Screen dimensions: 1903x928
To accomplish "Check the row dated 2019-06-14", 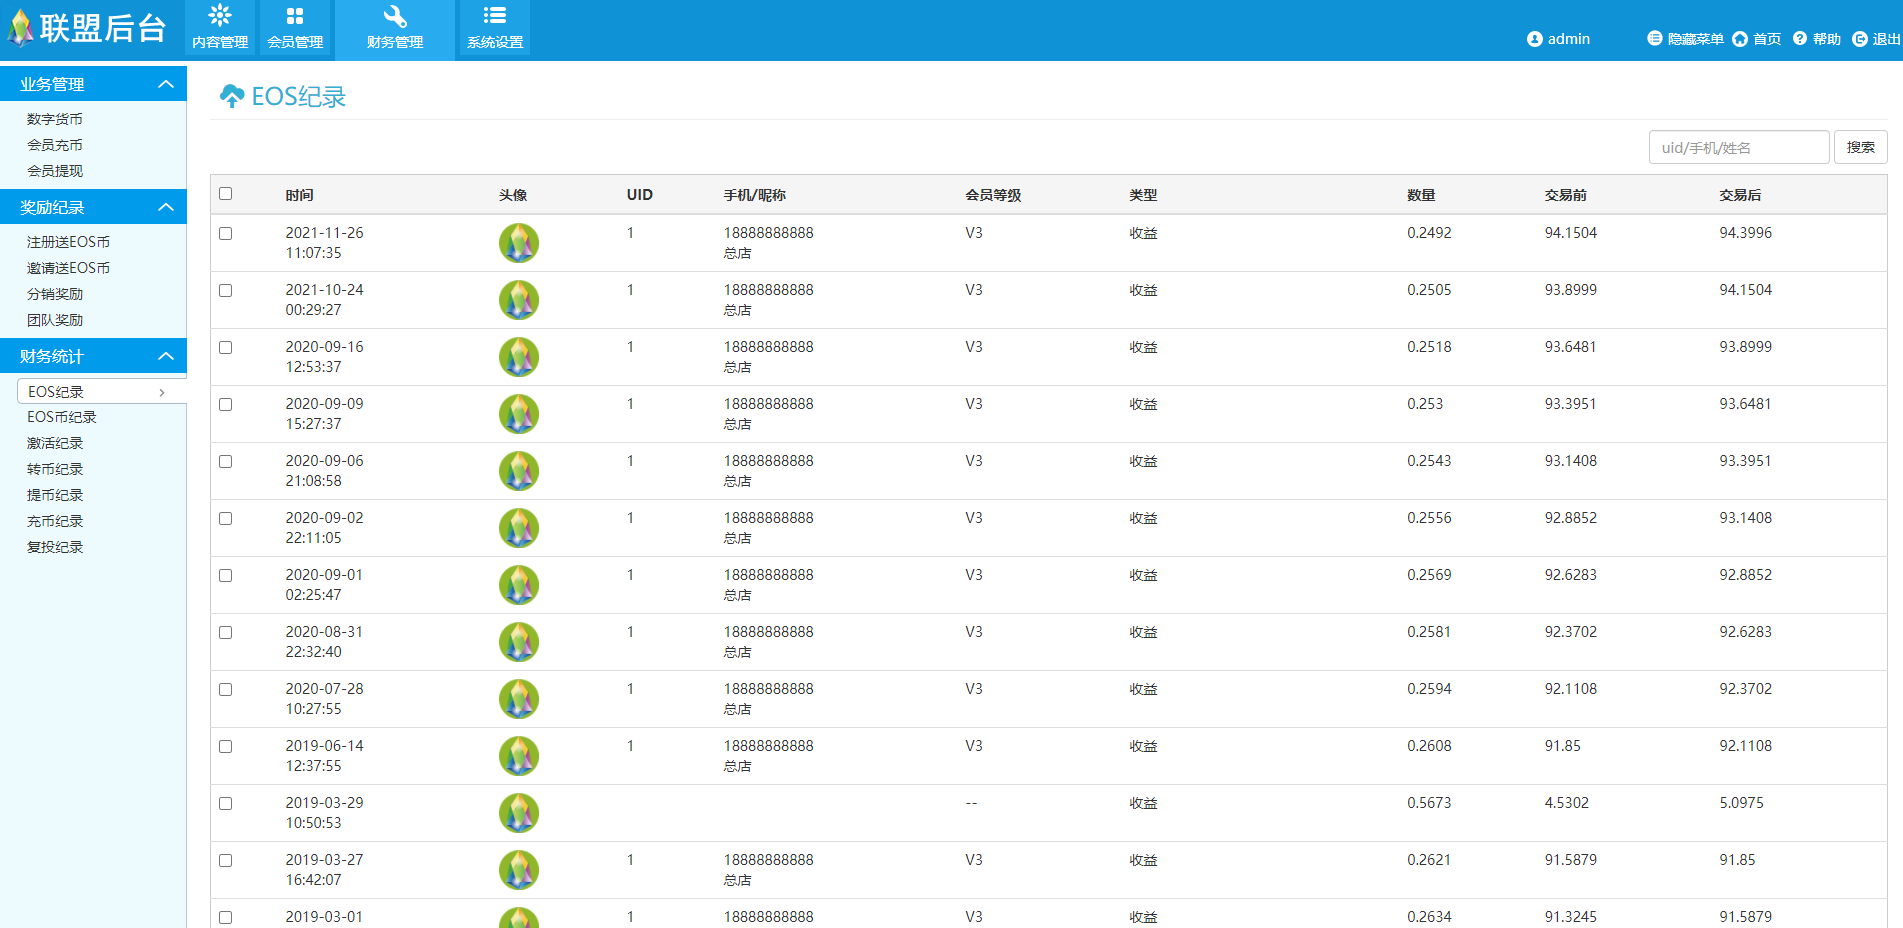I will (226, 746).
